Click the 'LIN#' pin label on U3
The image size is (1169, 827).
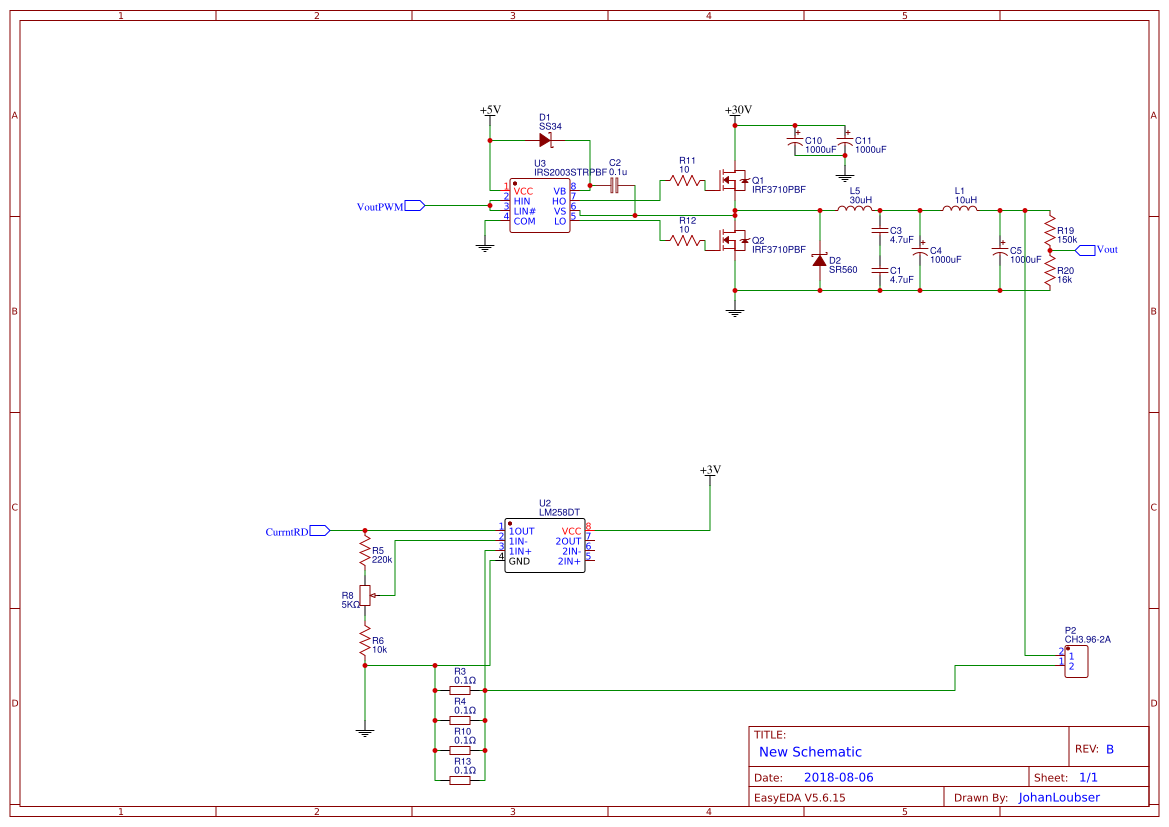(524, 211)
